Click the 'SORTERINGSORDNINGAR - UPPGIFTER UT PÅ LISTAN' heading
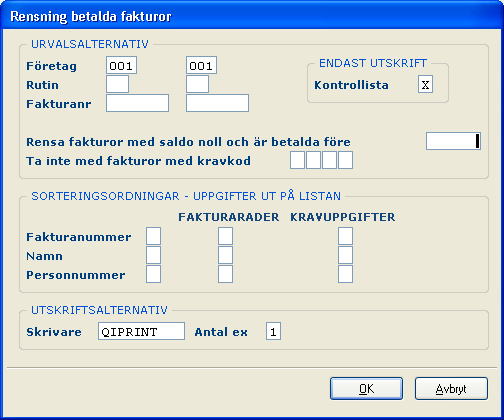This screenshot has height=420, width=504. [x=186, y=196]
